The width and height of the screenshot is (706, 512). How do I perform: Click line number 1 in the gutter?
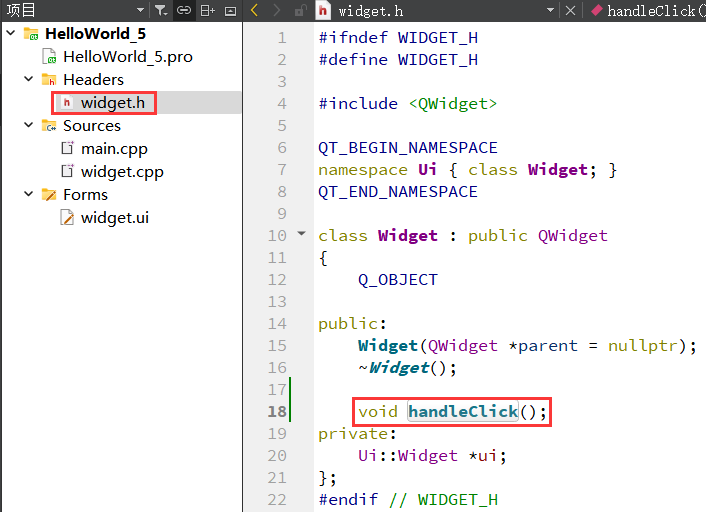pos(282,38)
